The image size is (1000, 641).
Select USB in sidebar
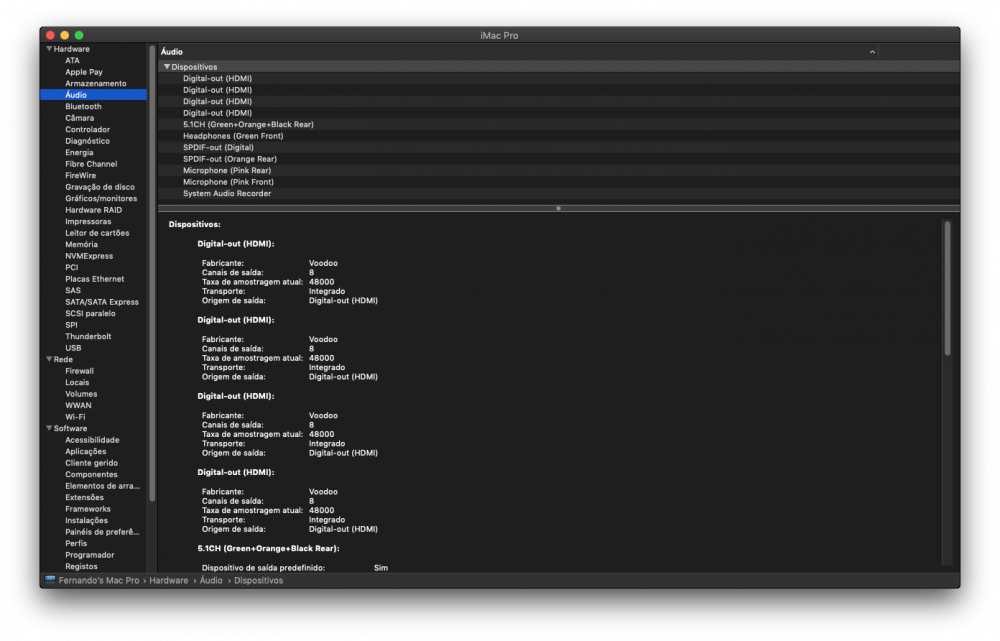coord(73,348)
